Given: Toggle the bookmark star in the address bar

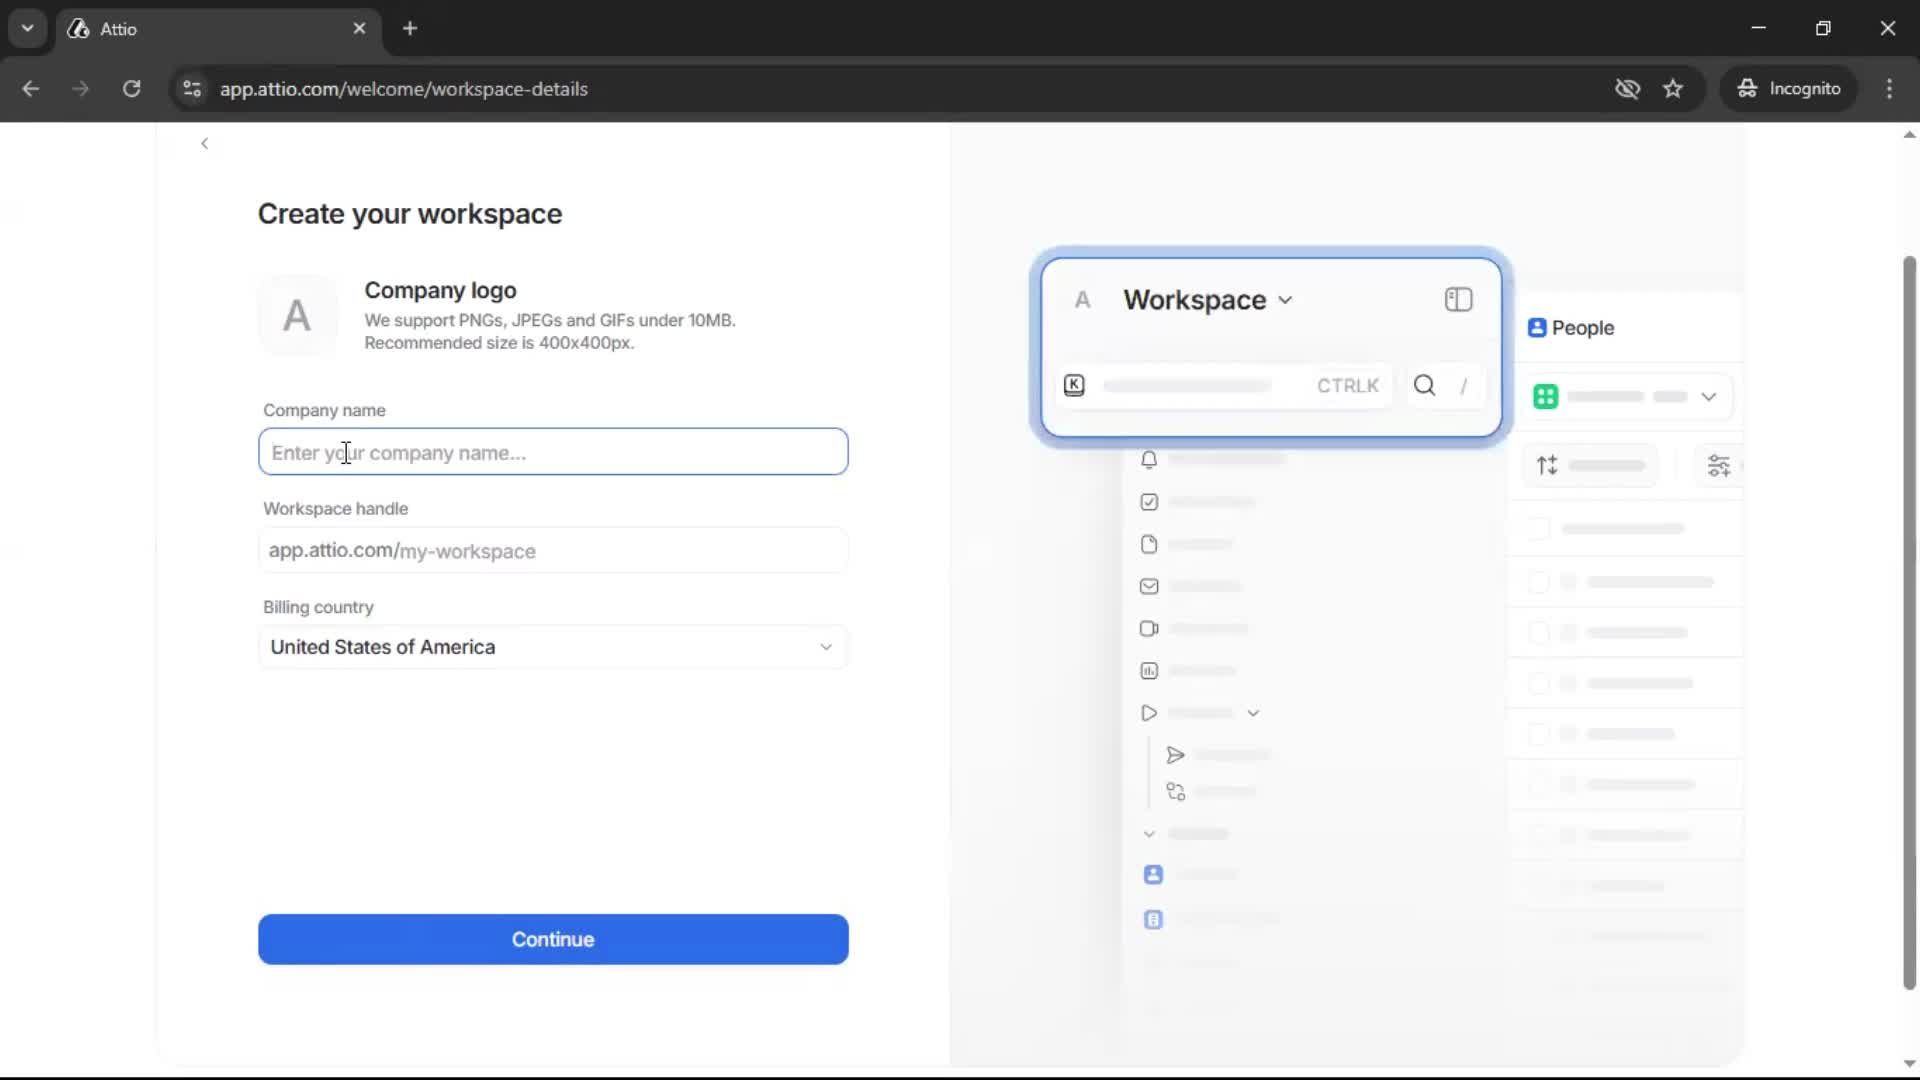Looking at the screenshot, I should [x=1674, y=88].
